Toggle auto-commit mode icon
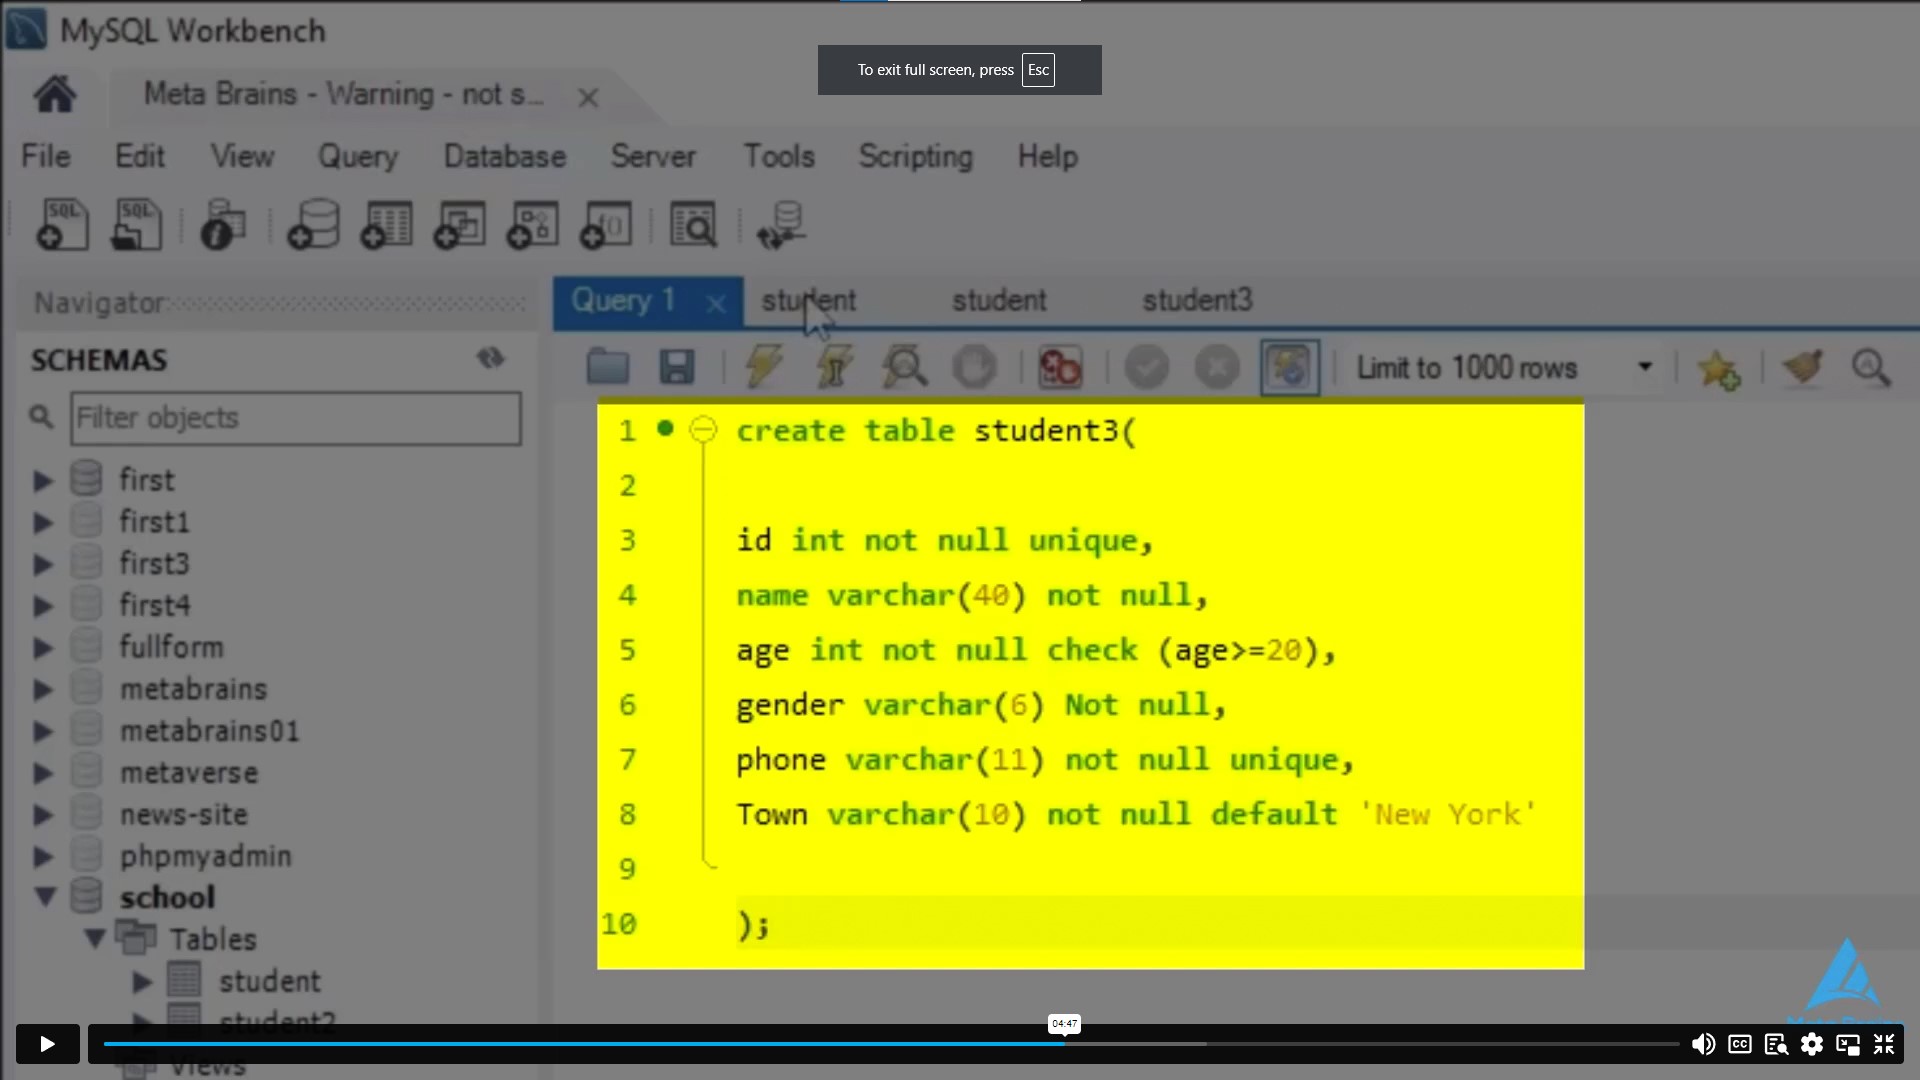1920x1080 pixels. click(x=1290, y=367)
